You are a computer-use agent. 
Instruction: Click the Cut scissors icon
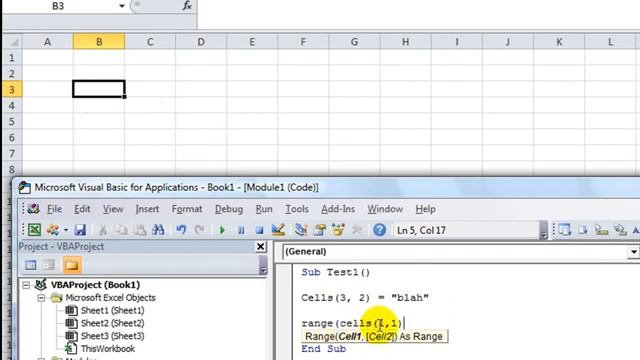pos(102,230)
